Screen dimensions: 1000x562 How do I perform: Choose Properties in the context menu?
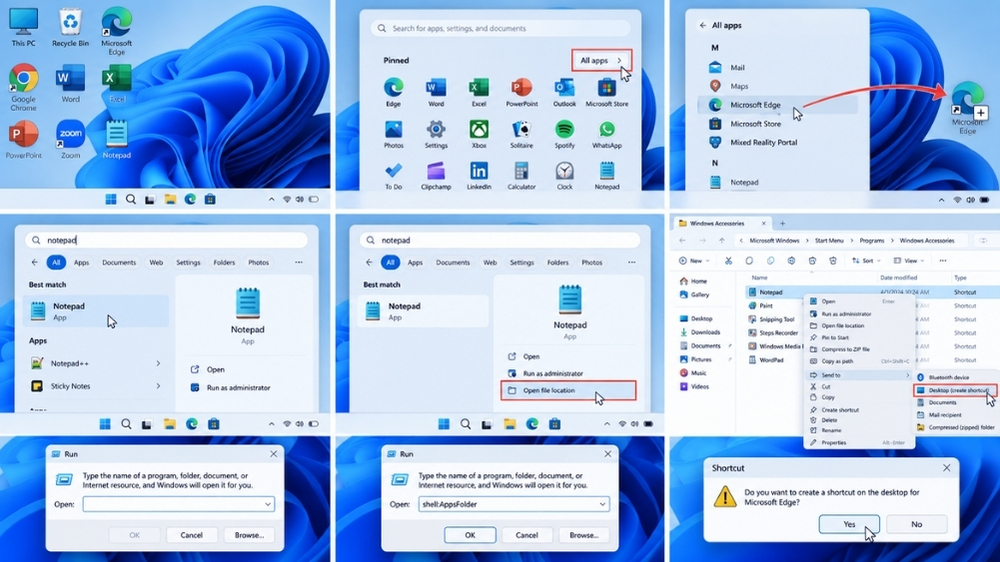tap(858, 442)
